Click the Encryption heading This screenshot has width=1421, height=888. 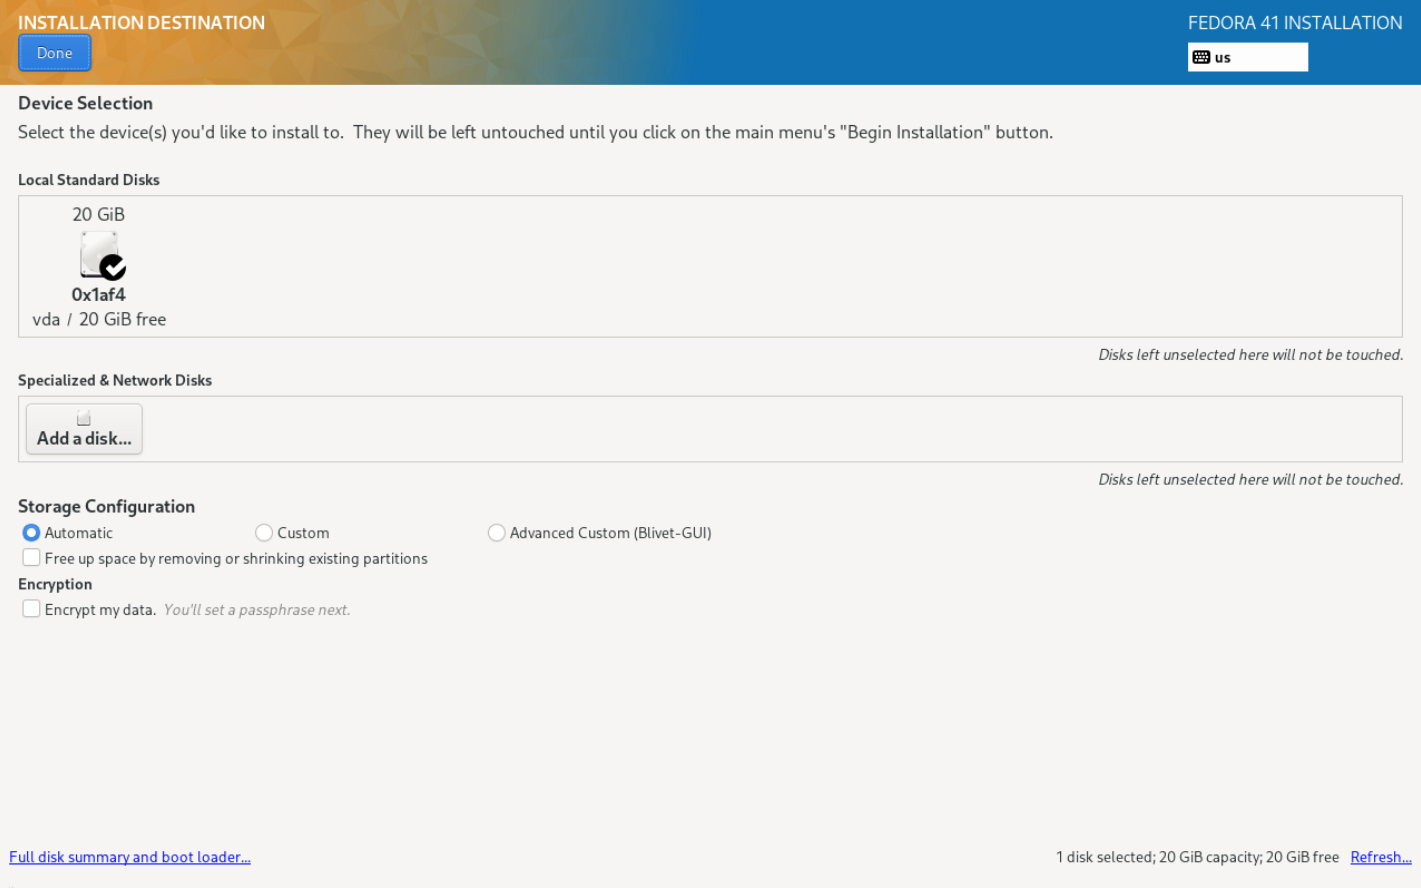click(55, 584)
